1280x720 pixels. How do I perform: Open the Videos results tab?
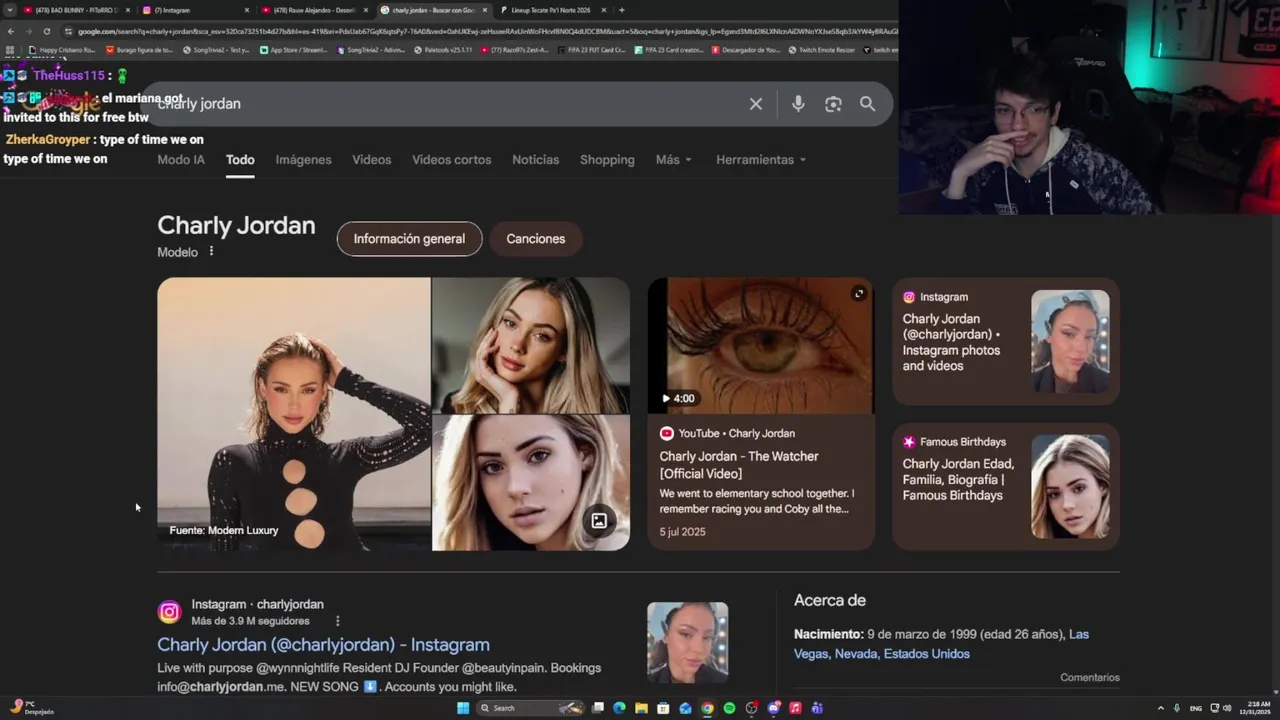point(371,160)
